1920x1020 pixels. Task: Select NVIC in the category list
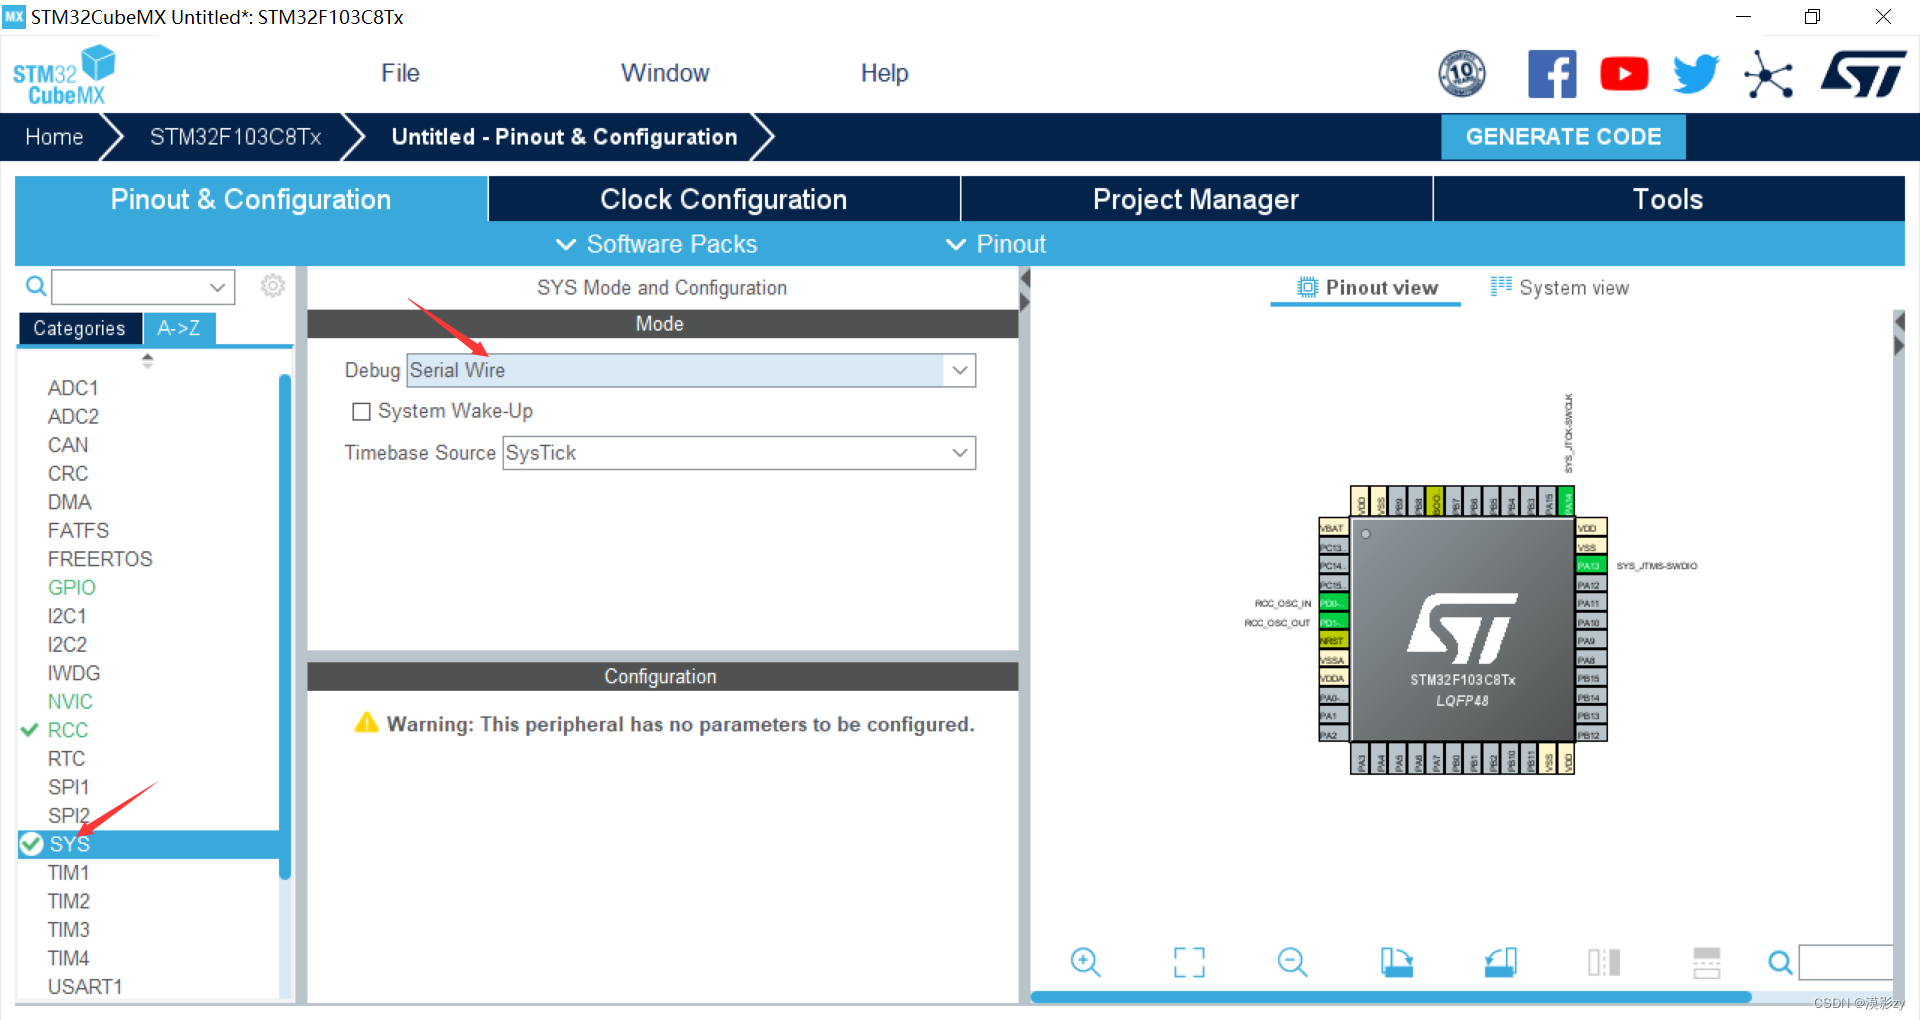70,702
